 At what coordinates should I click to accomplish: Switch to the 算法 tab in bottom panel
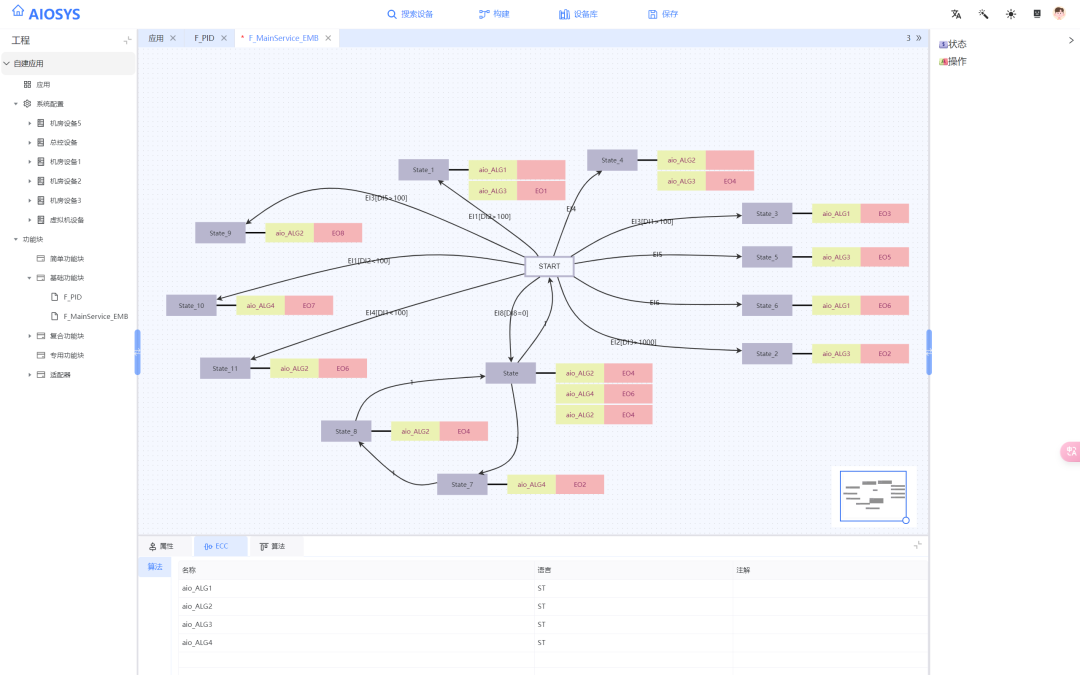(272, 546)
